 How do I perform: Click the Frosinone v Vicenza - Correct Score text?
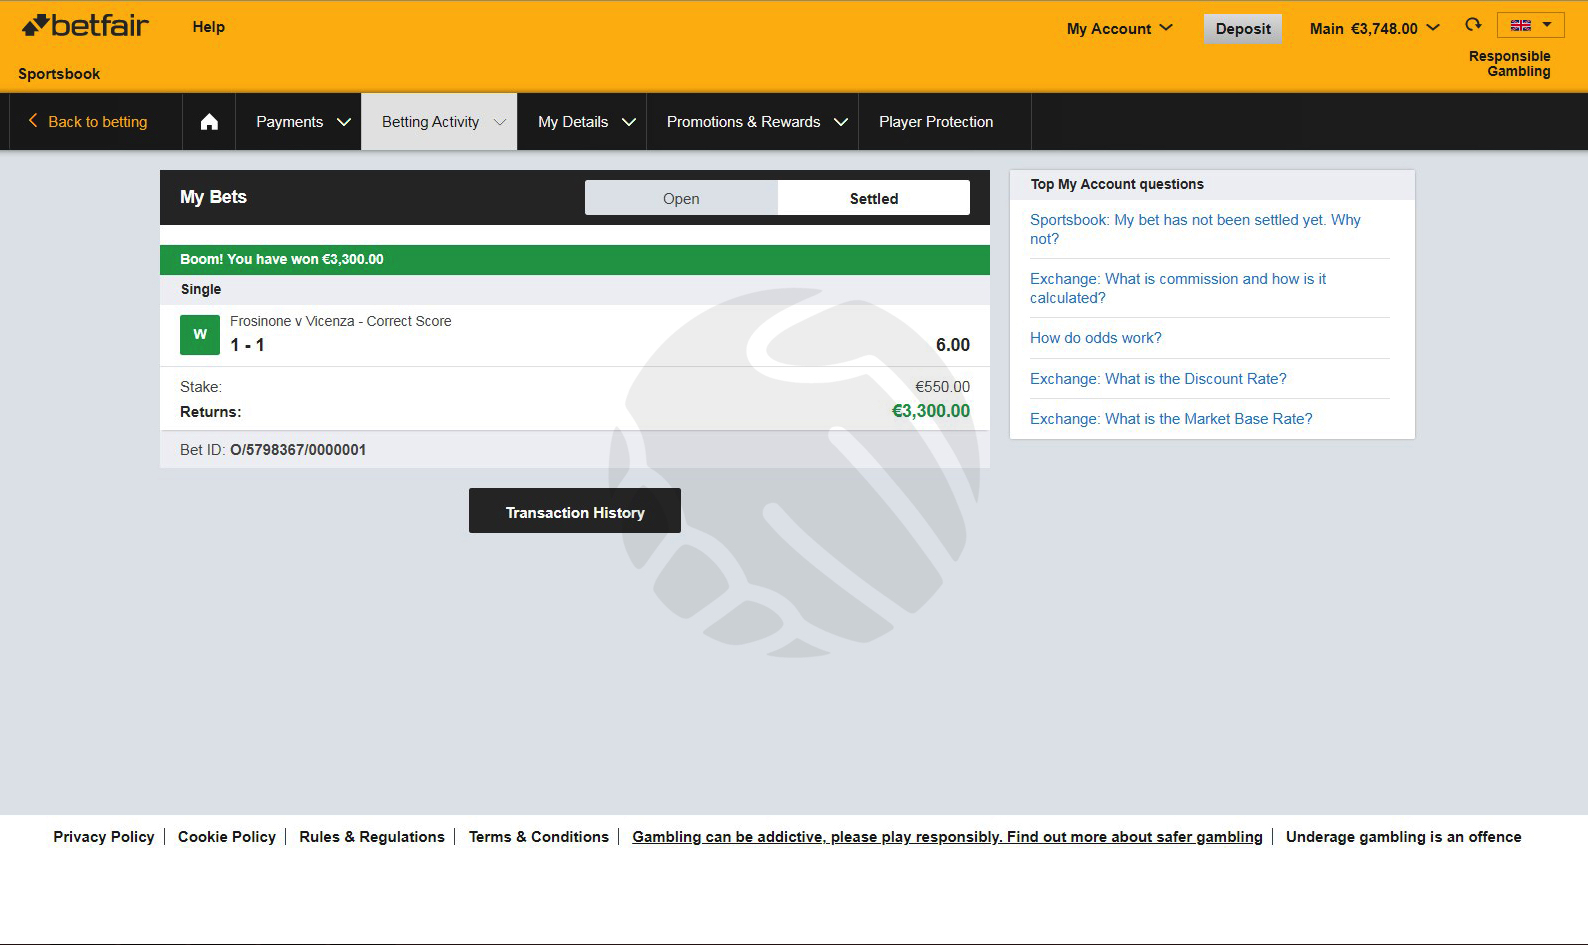coord(340,321)
